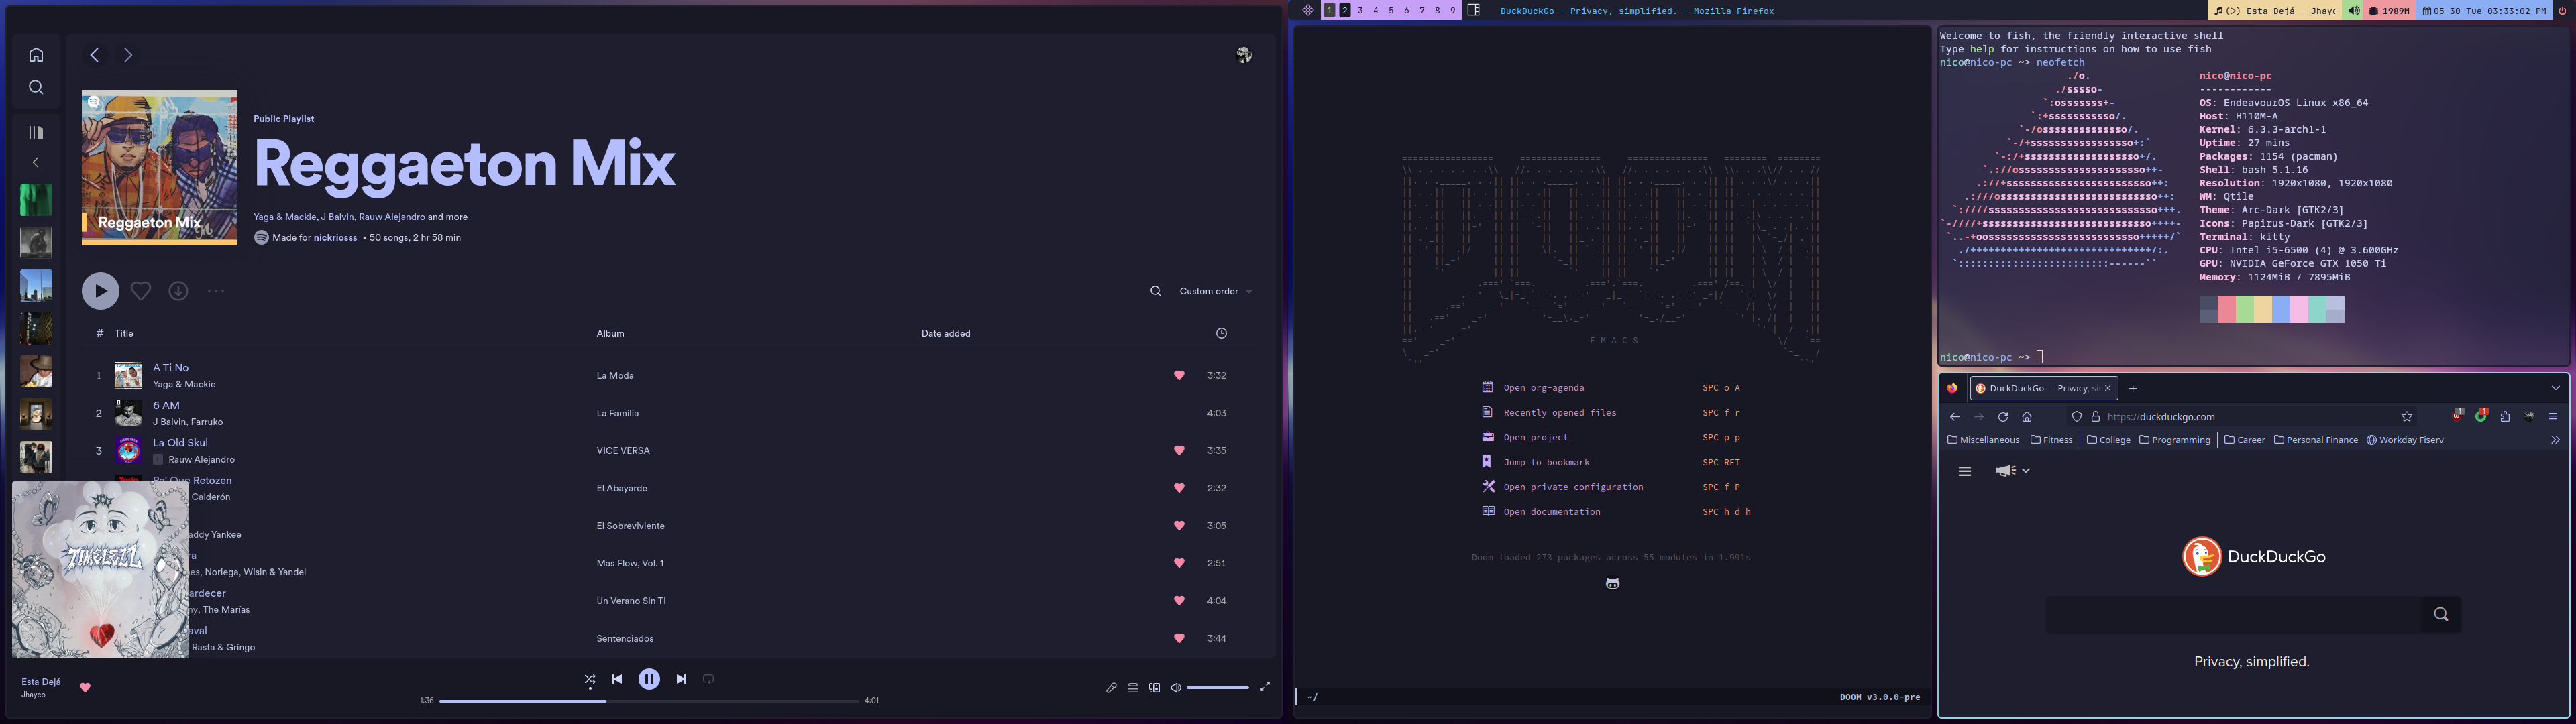The image size is (2576, 724).
Task: Select Jump to bookmark in Doom Emacs
Action: [x=1547, y=463]
